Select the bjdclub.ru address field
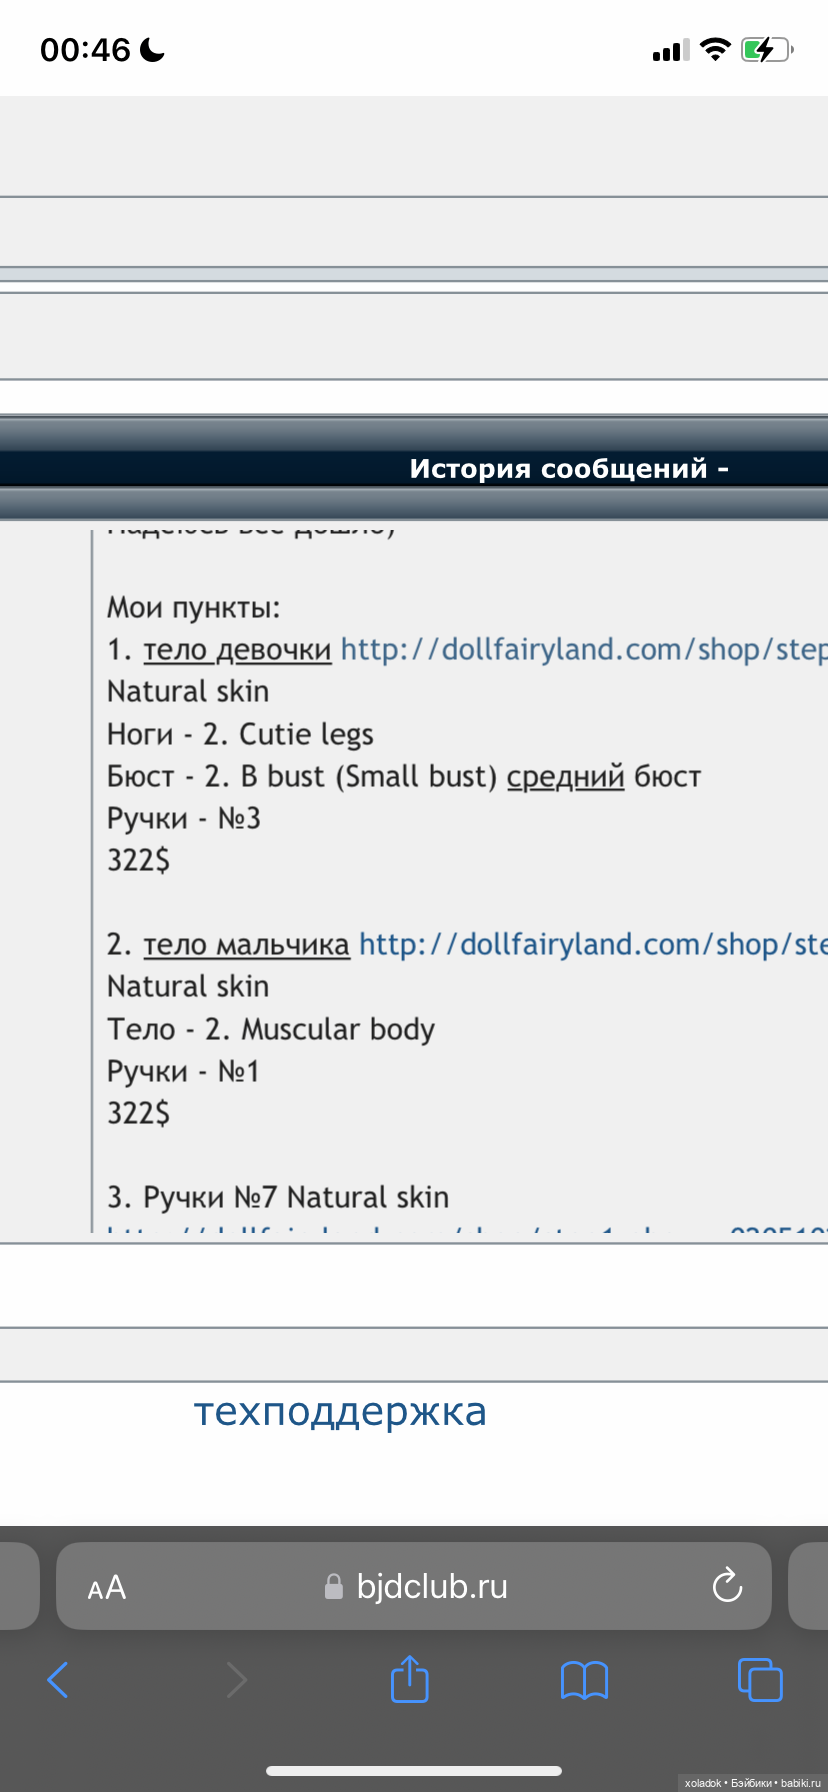The image size is (828, 1792). click(x=432, y=1586)
